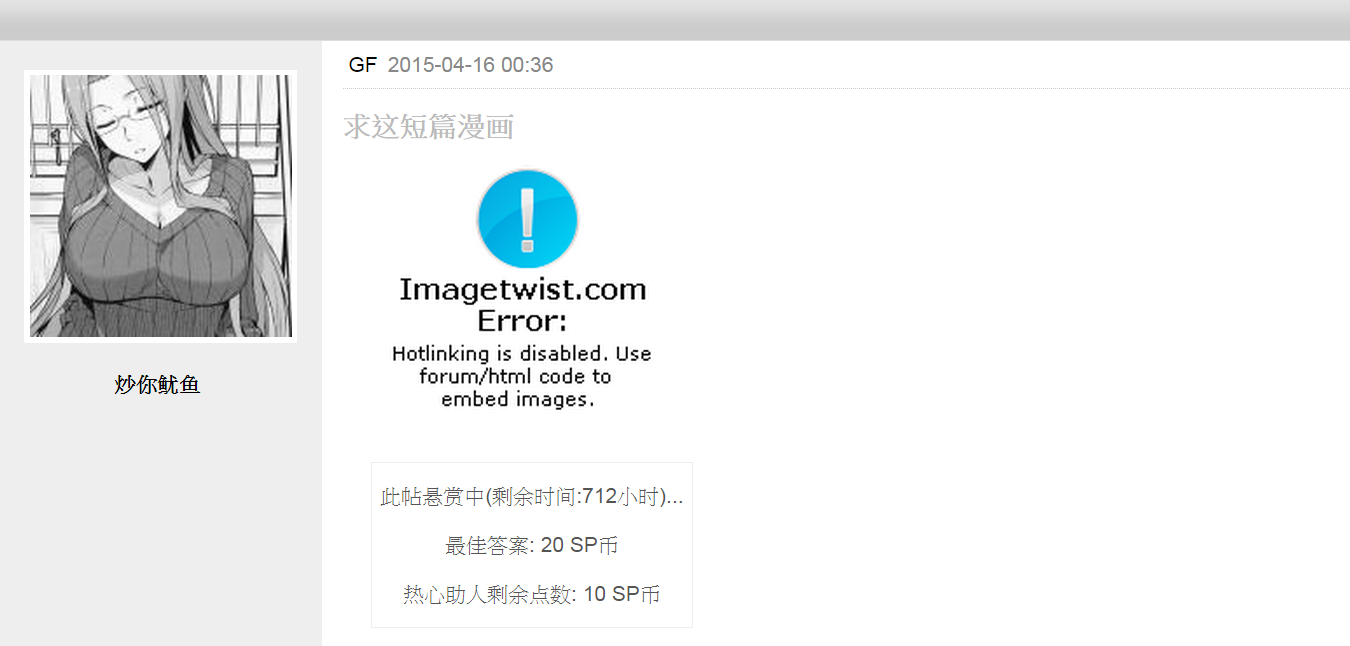
Task: Click the Imagetwist.com heading text
Action: coord(522,290)
